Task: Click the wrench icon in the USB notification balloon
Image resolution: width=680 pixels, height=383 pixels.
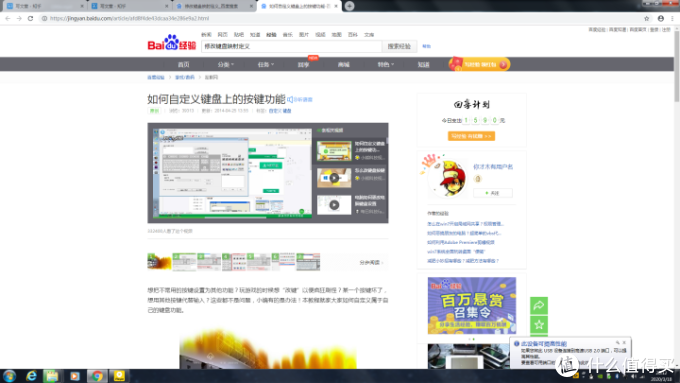Action: pos(618,343)
